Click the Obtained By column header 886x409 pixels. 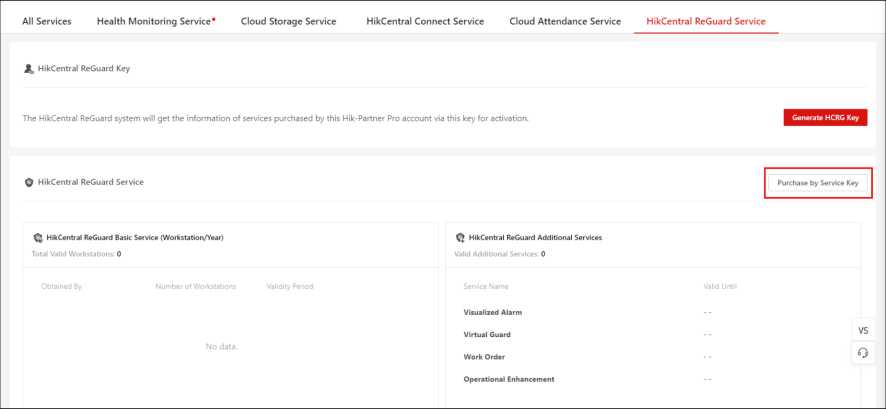tap(61, 287)
